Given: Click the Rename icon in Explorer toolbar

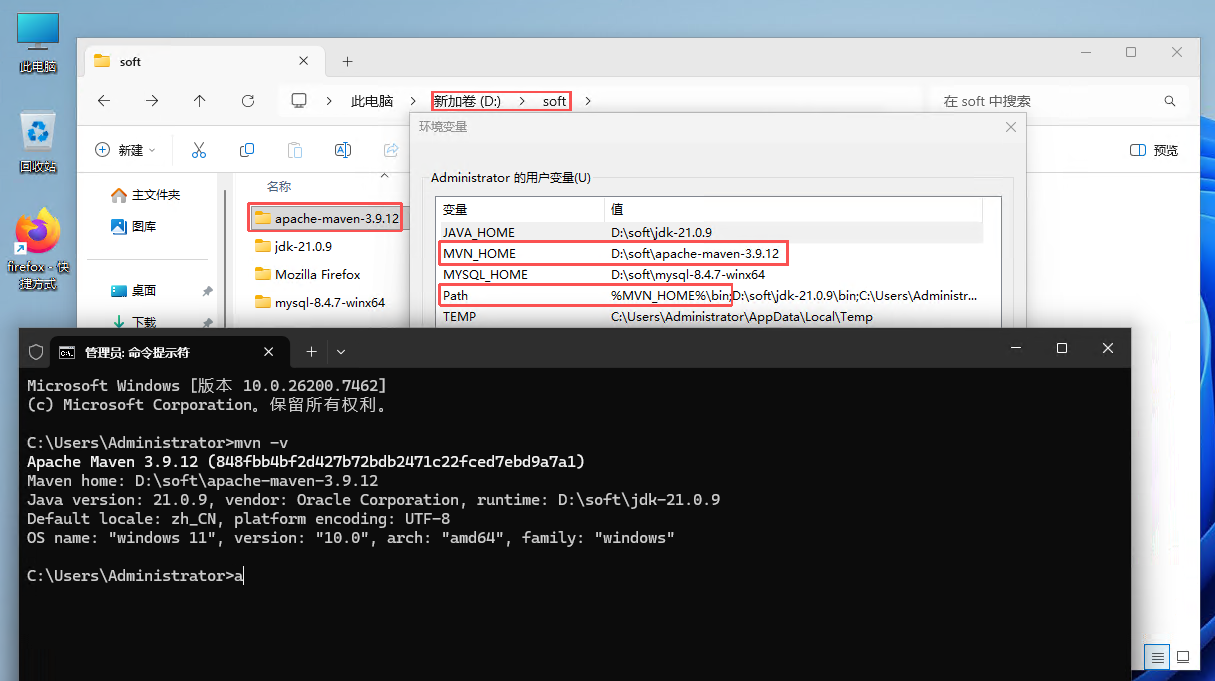Looking at the screenshot, I should click(x=343, y=150).
